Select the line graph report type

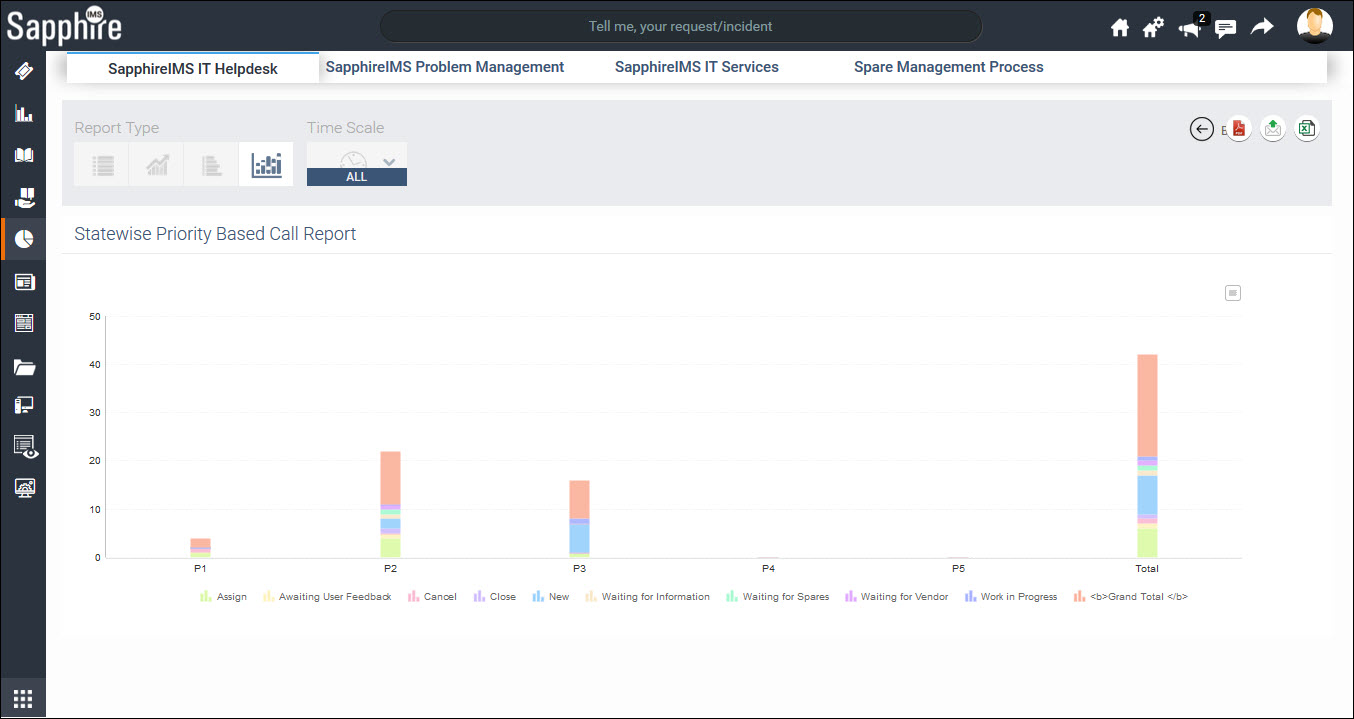pos(156,164)
